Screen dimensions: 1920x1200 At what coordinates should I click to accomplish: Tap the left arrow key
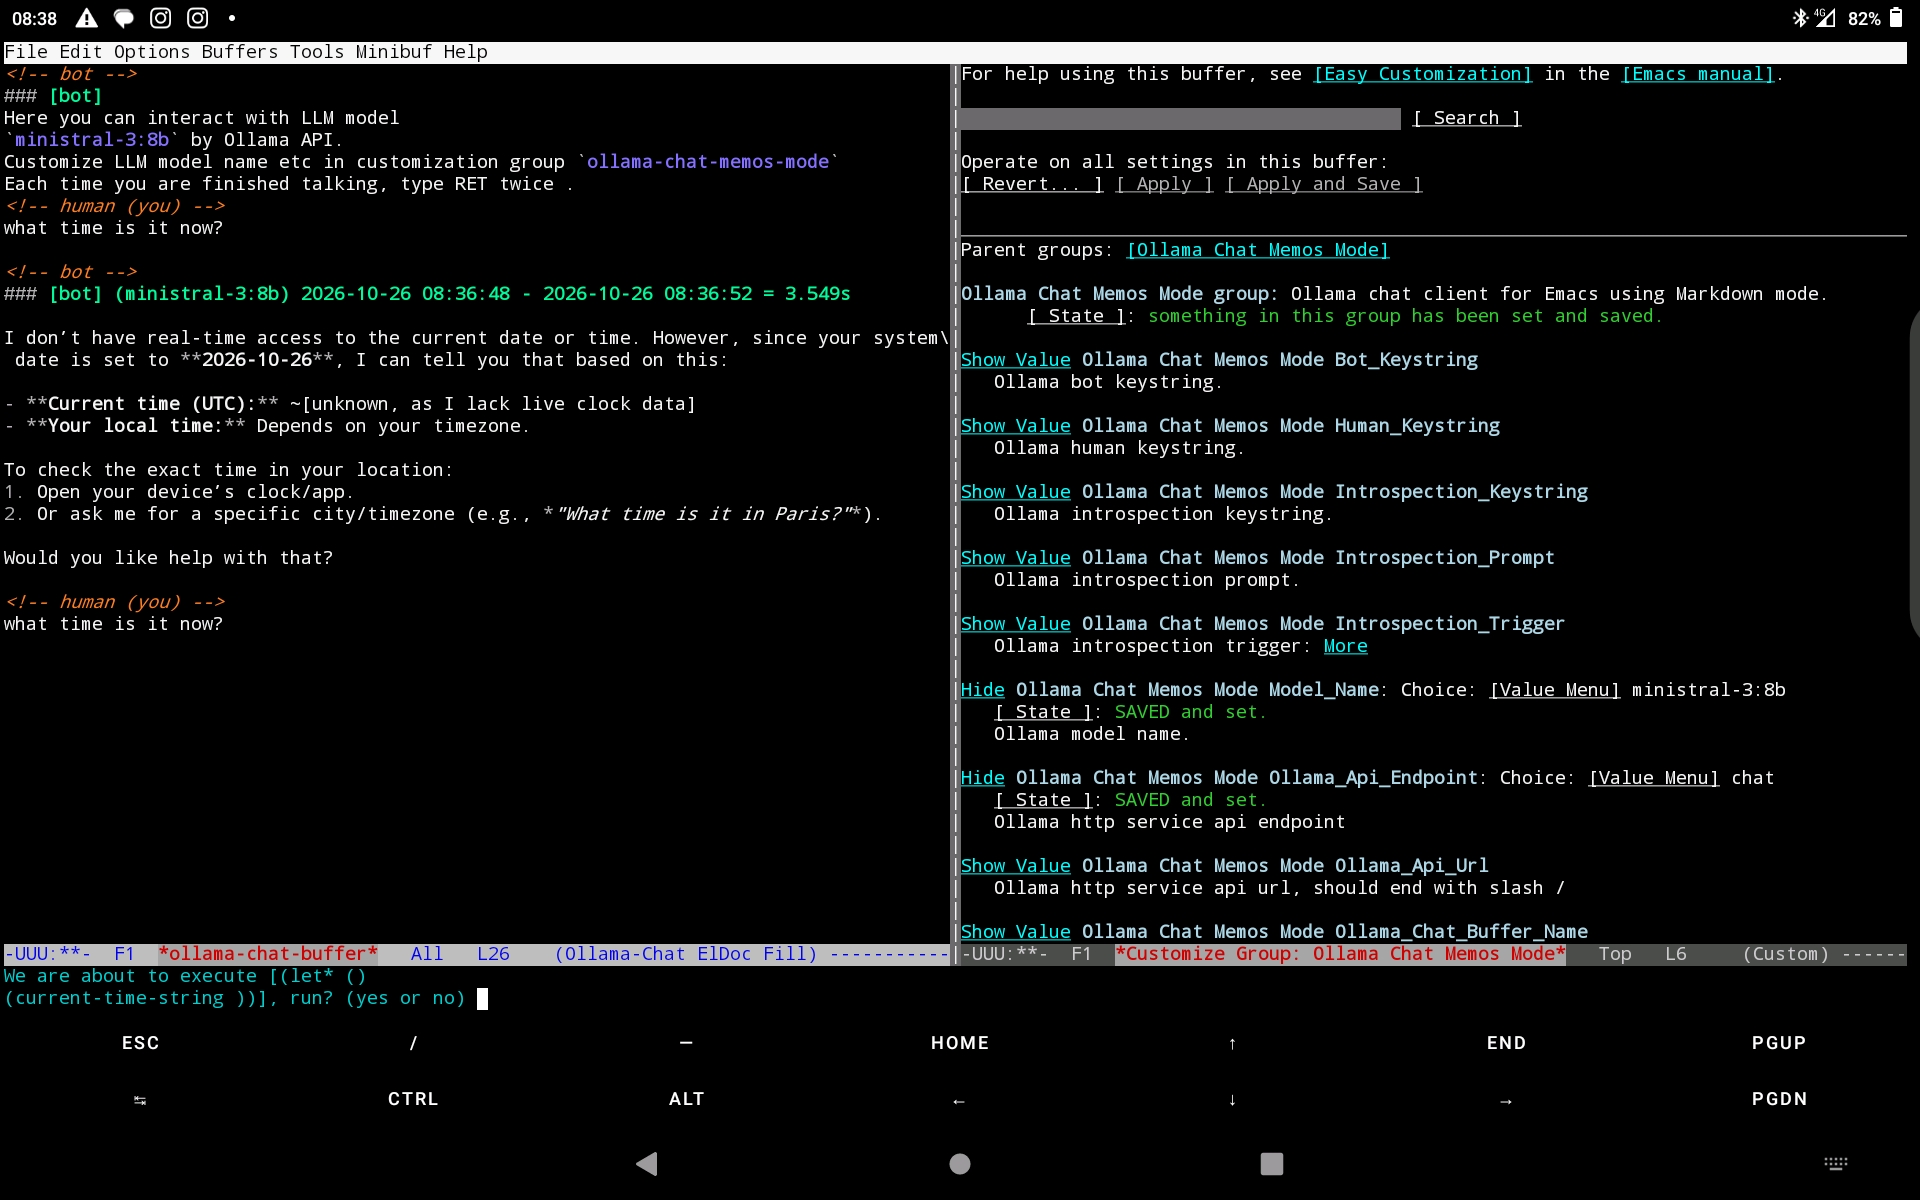pos(959,1100)
